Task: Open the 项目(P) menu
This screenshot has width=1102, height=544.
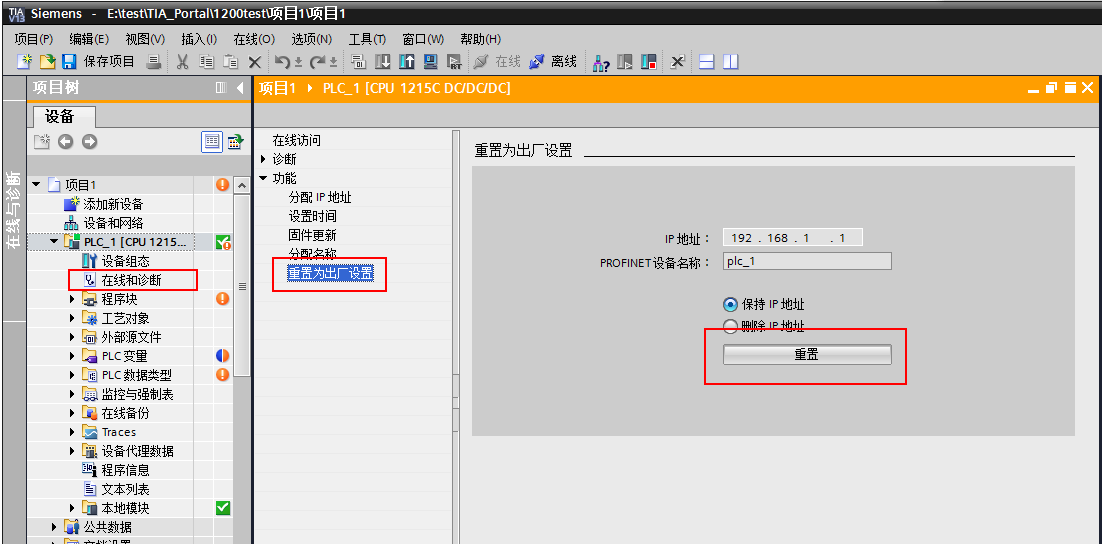Action: click(34, 39)
